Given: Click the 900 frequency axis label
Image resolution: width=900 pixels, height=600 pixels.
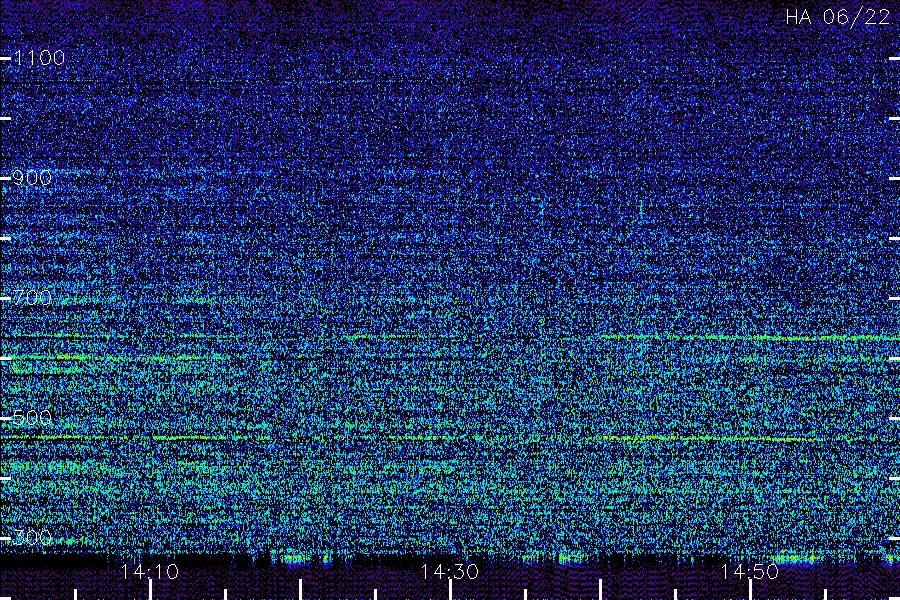Looking at the screenshot, I should tap(32, 178).
